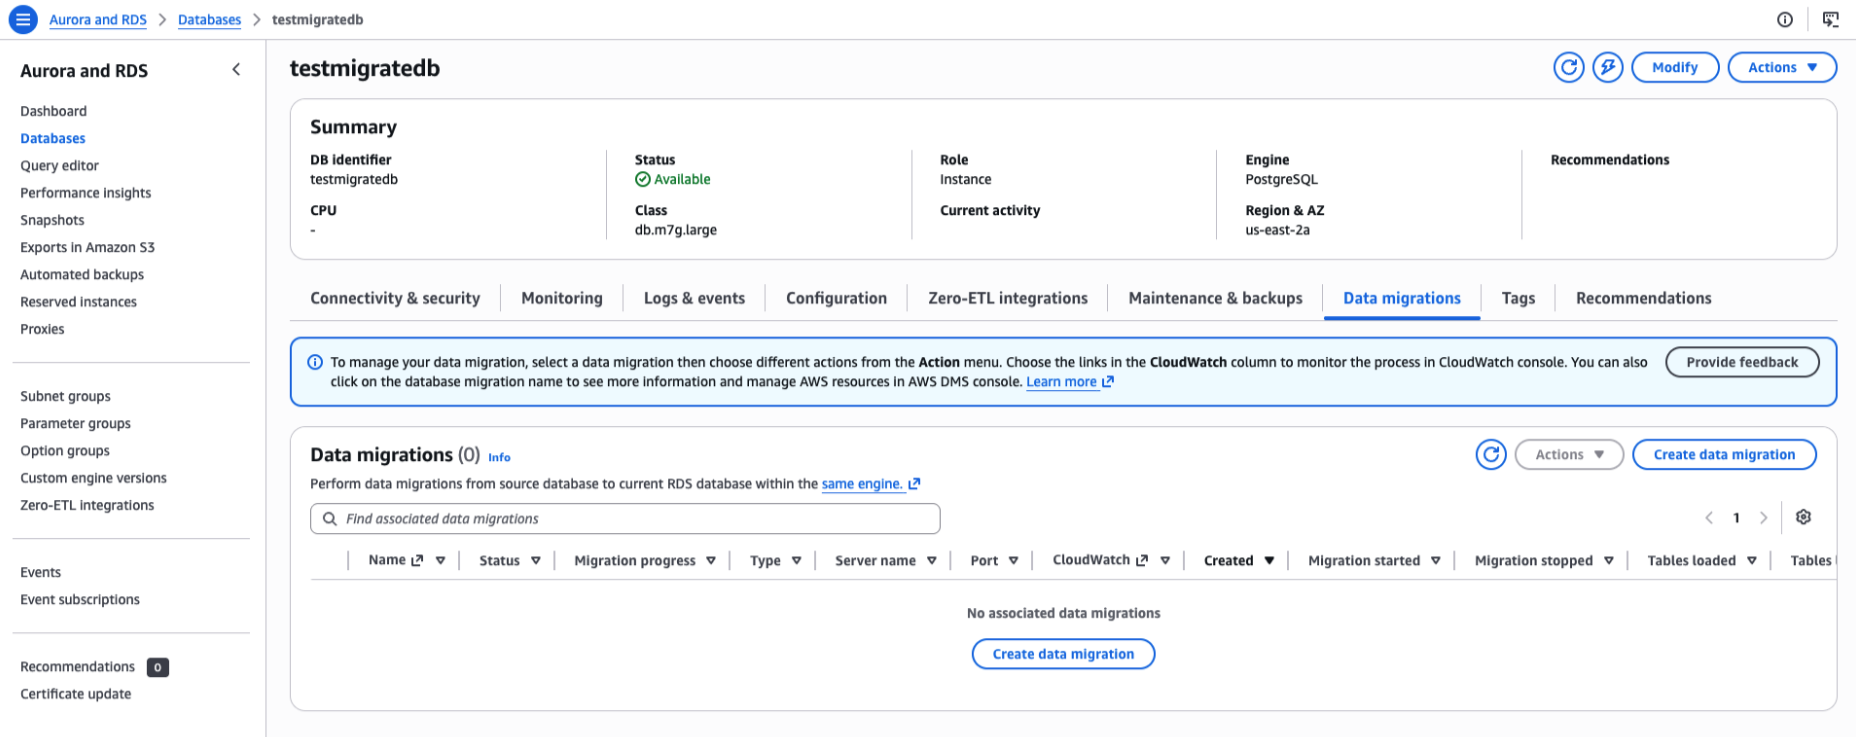
Task: Open Subnet groups in sidebar
Action: 65,396
